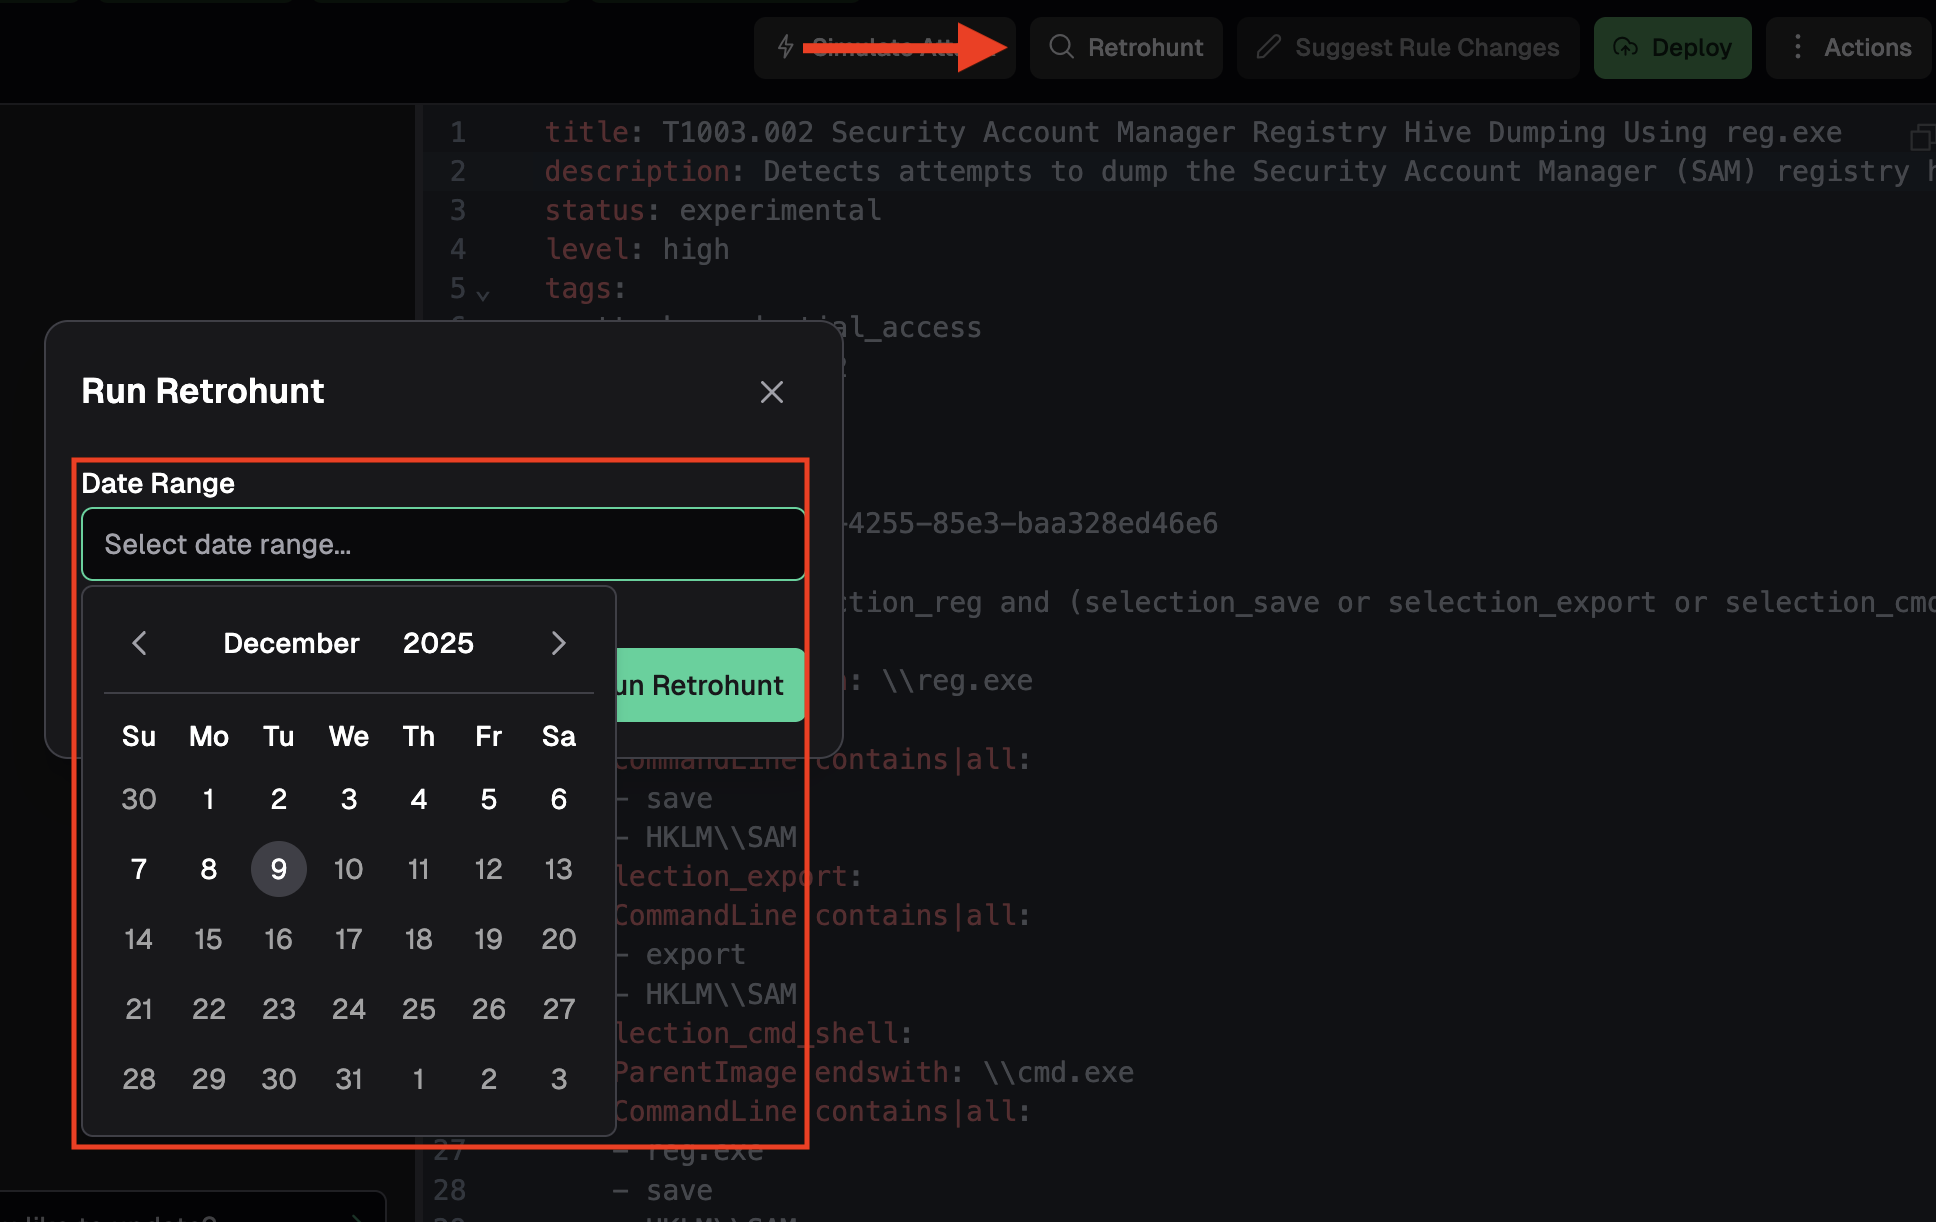Pick December 1 on the calendar
This screenshot has height=1222, width=1936.
click(208, 799)
